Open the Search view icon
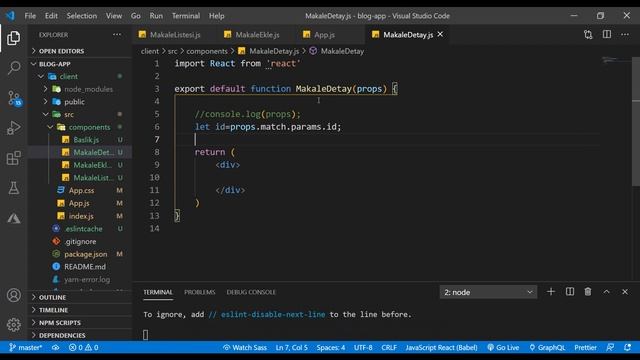This screenshot has width=640, height=360. [13, 67]
